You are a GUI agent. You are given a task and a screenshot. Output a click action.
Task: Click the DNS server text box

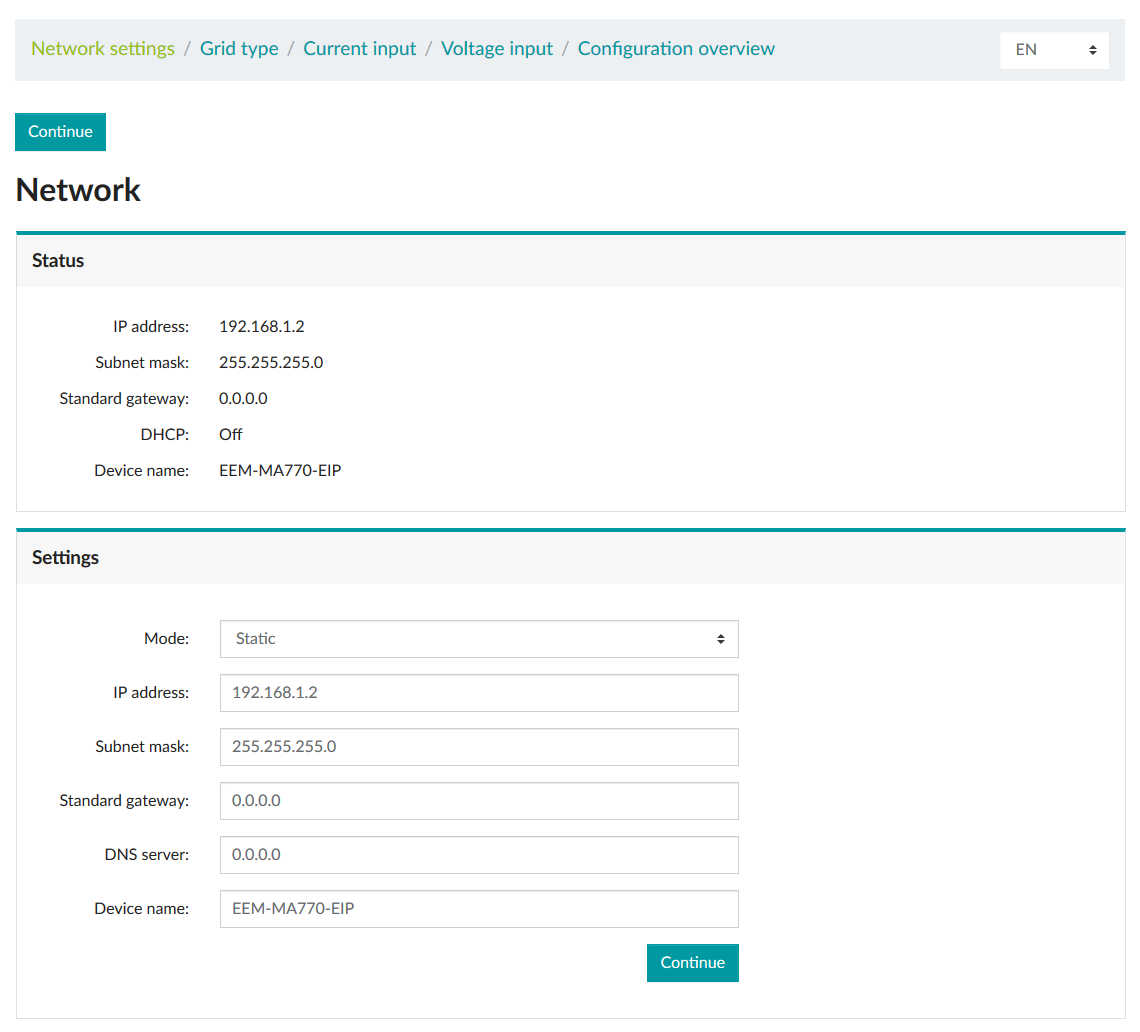click(479, 855)
